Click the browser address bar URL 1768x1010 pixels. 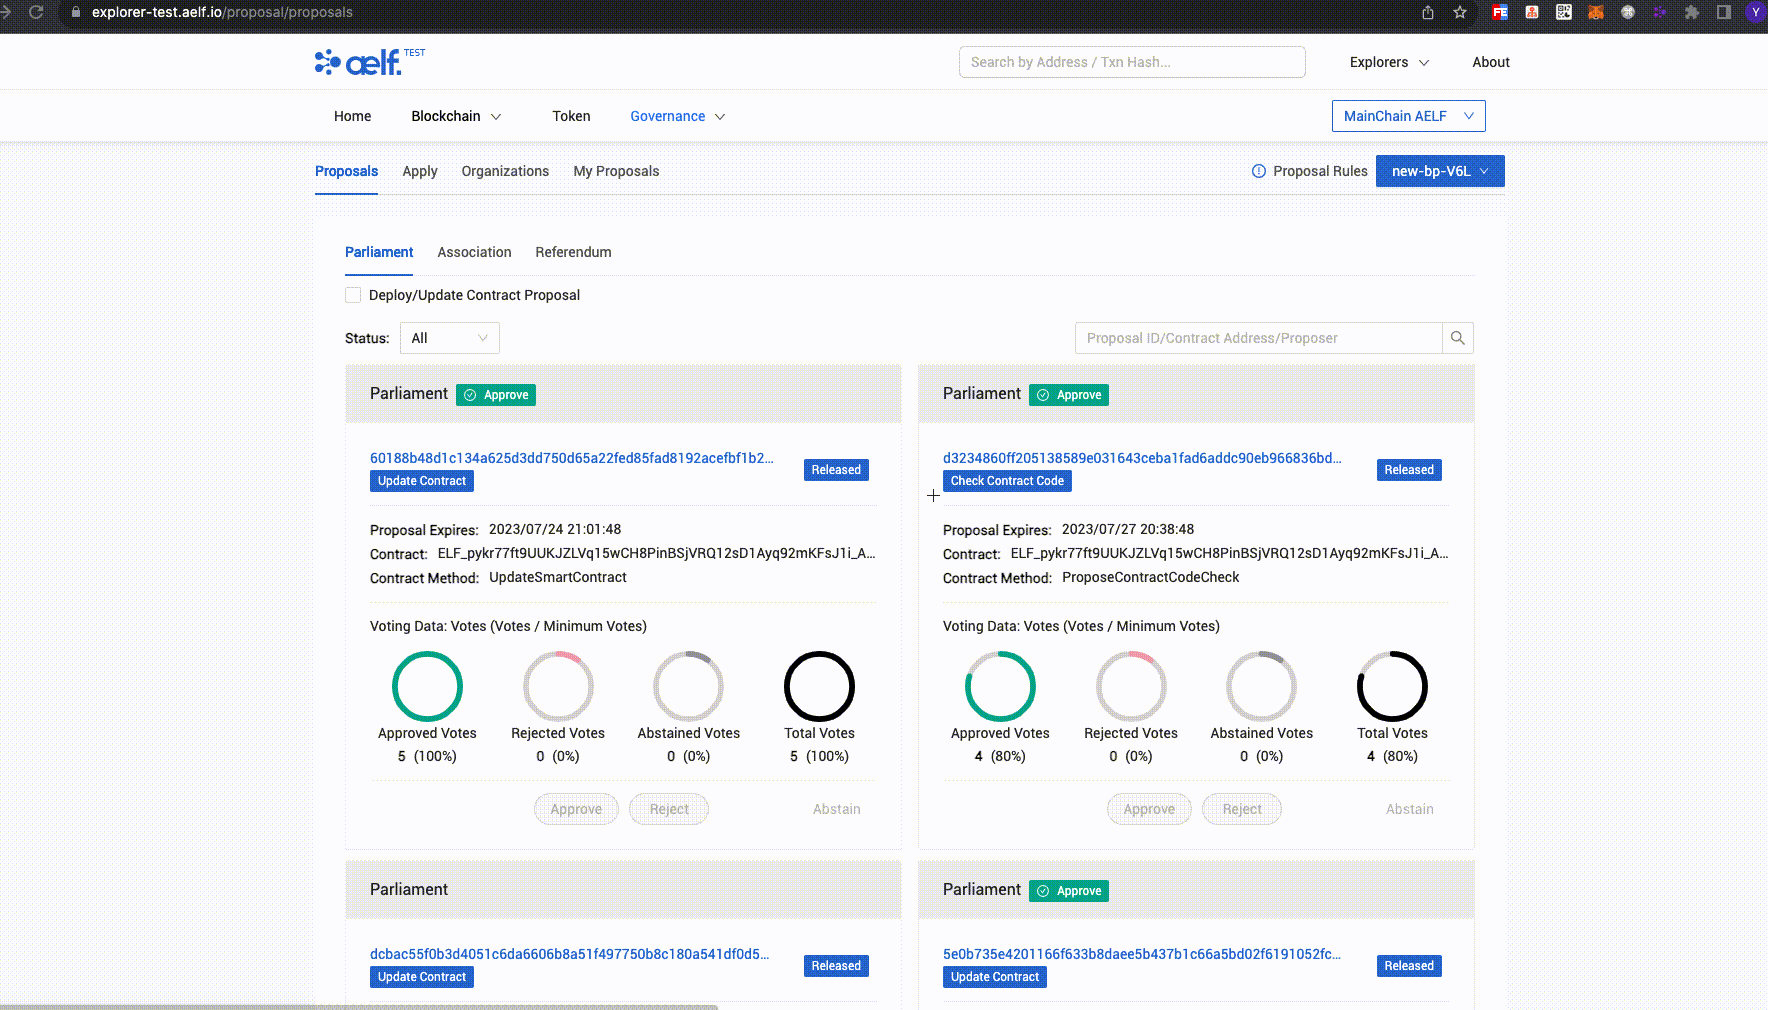[x=222, y=12]
